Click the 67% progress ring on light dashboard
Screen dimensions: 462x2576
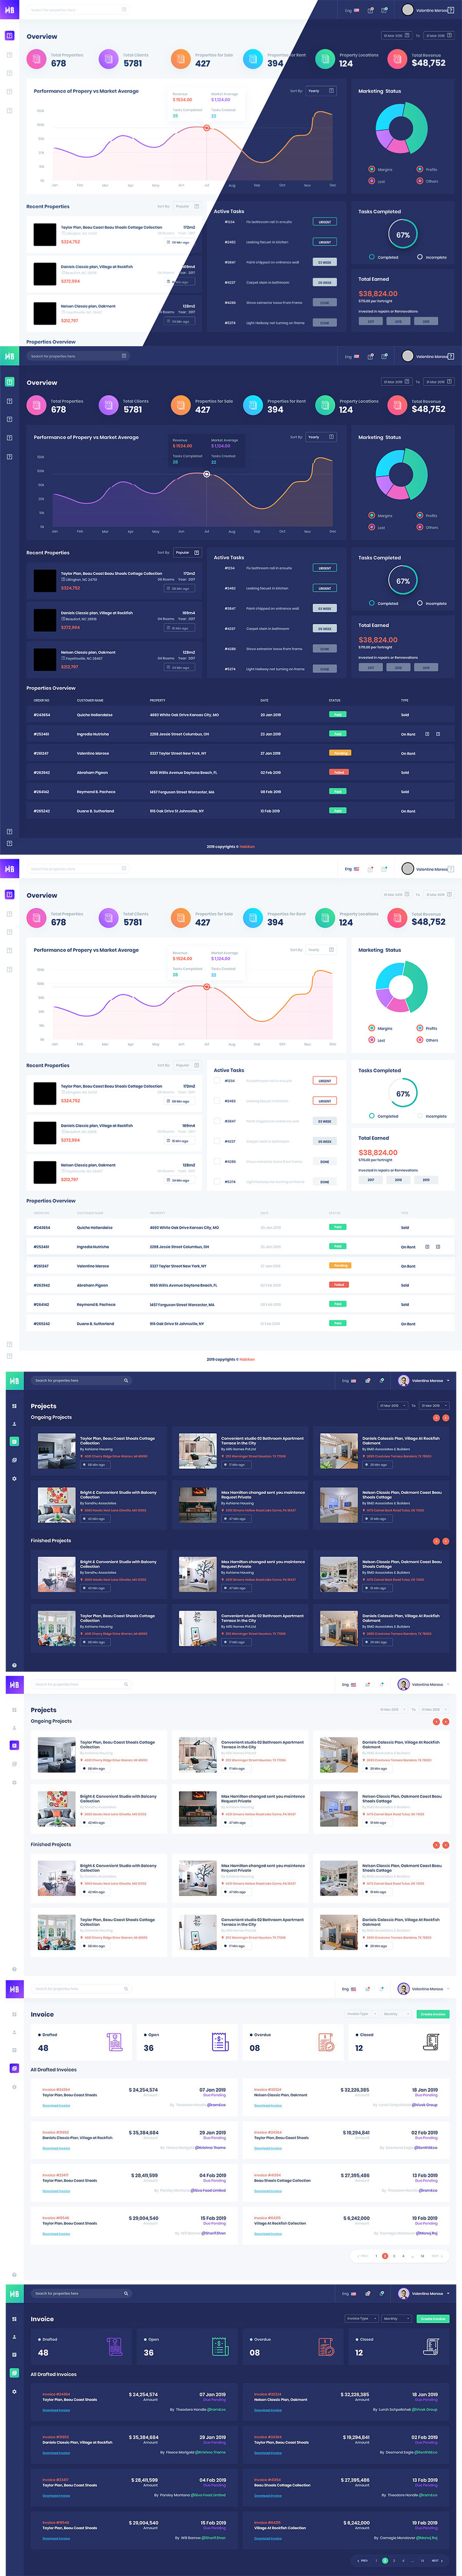pos(402,1093)
